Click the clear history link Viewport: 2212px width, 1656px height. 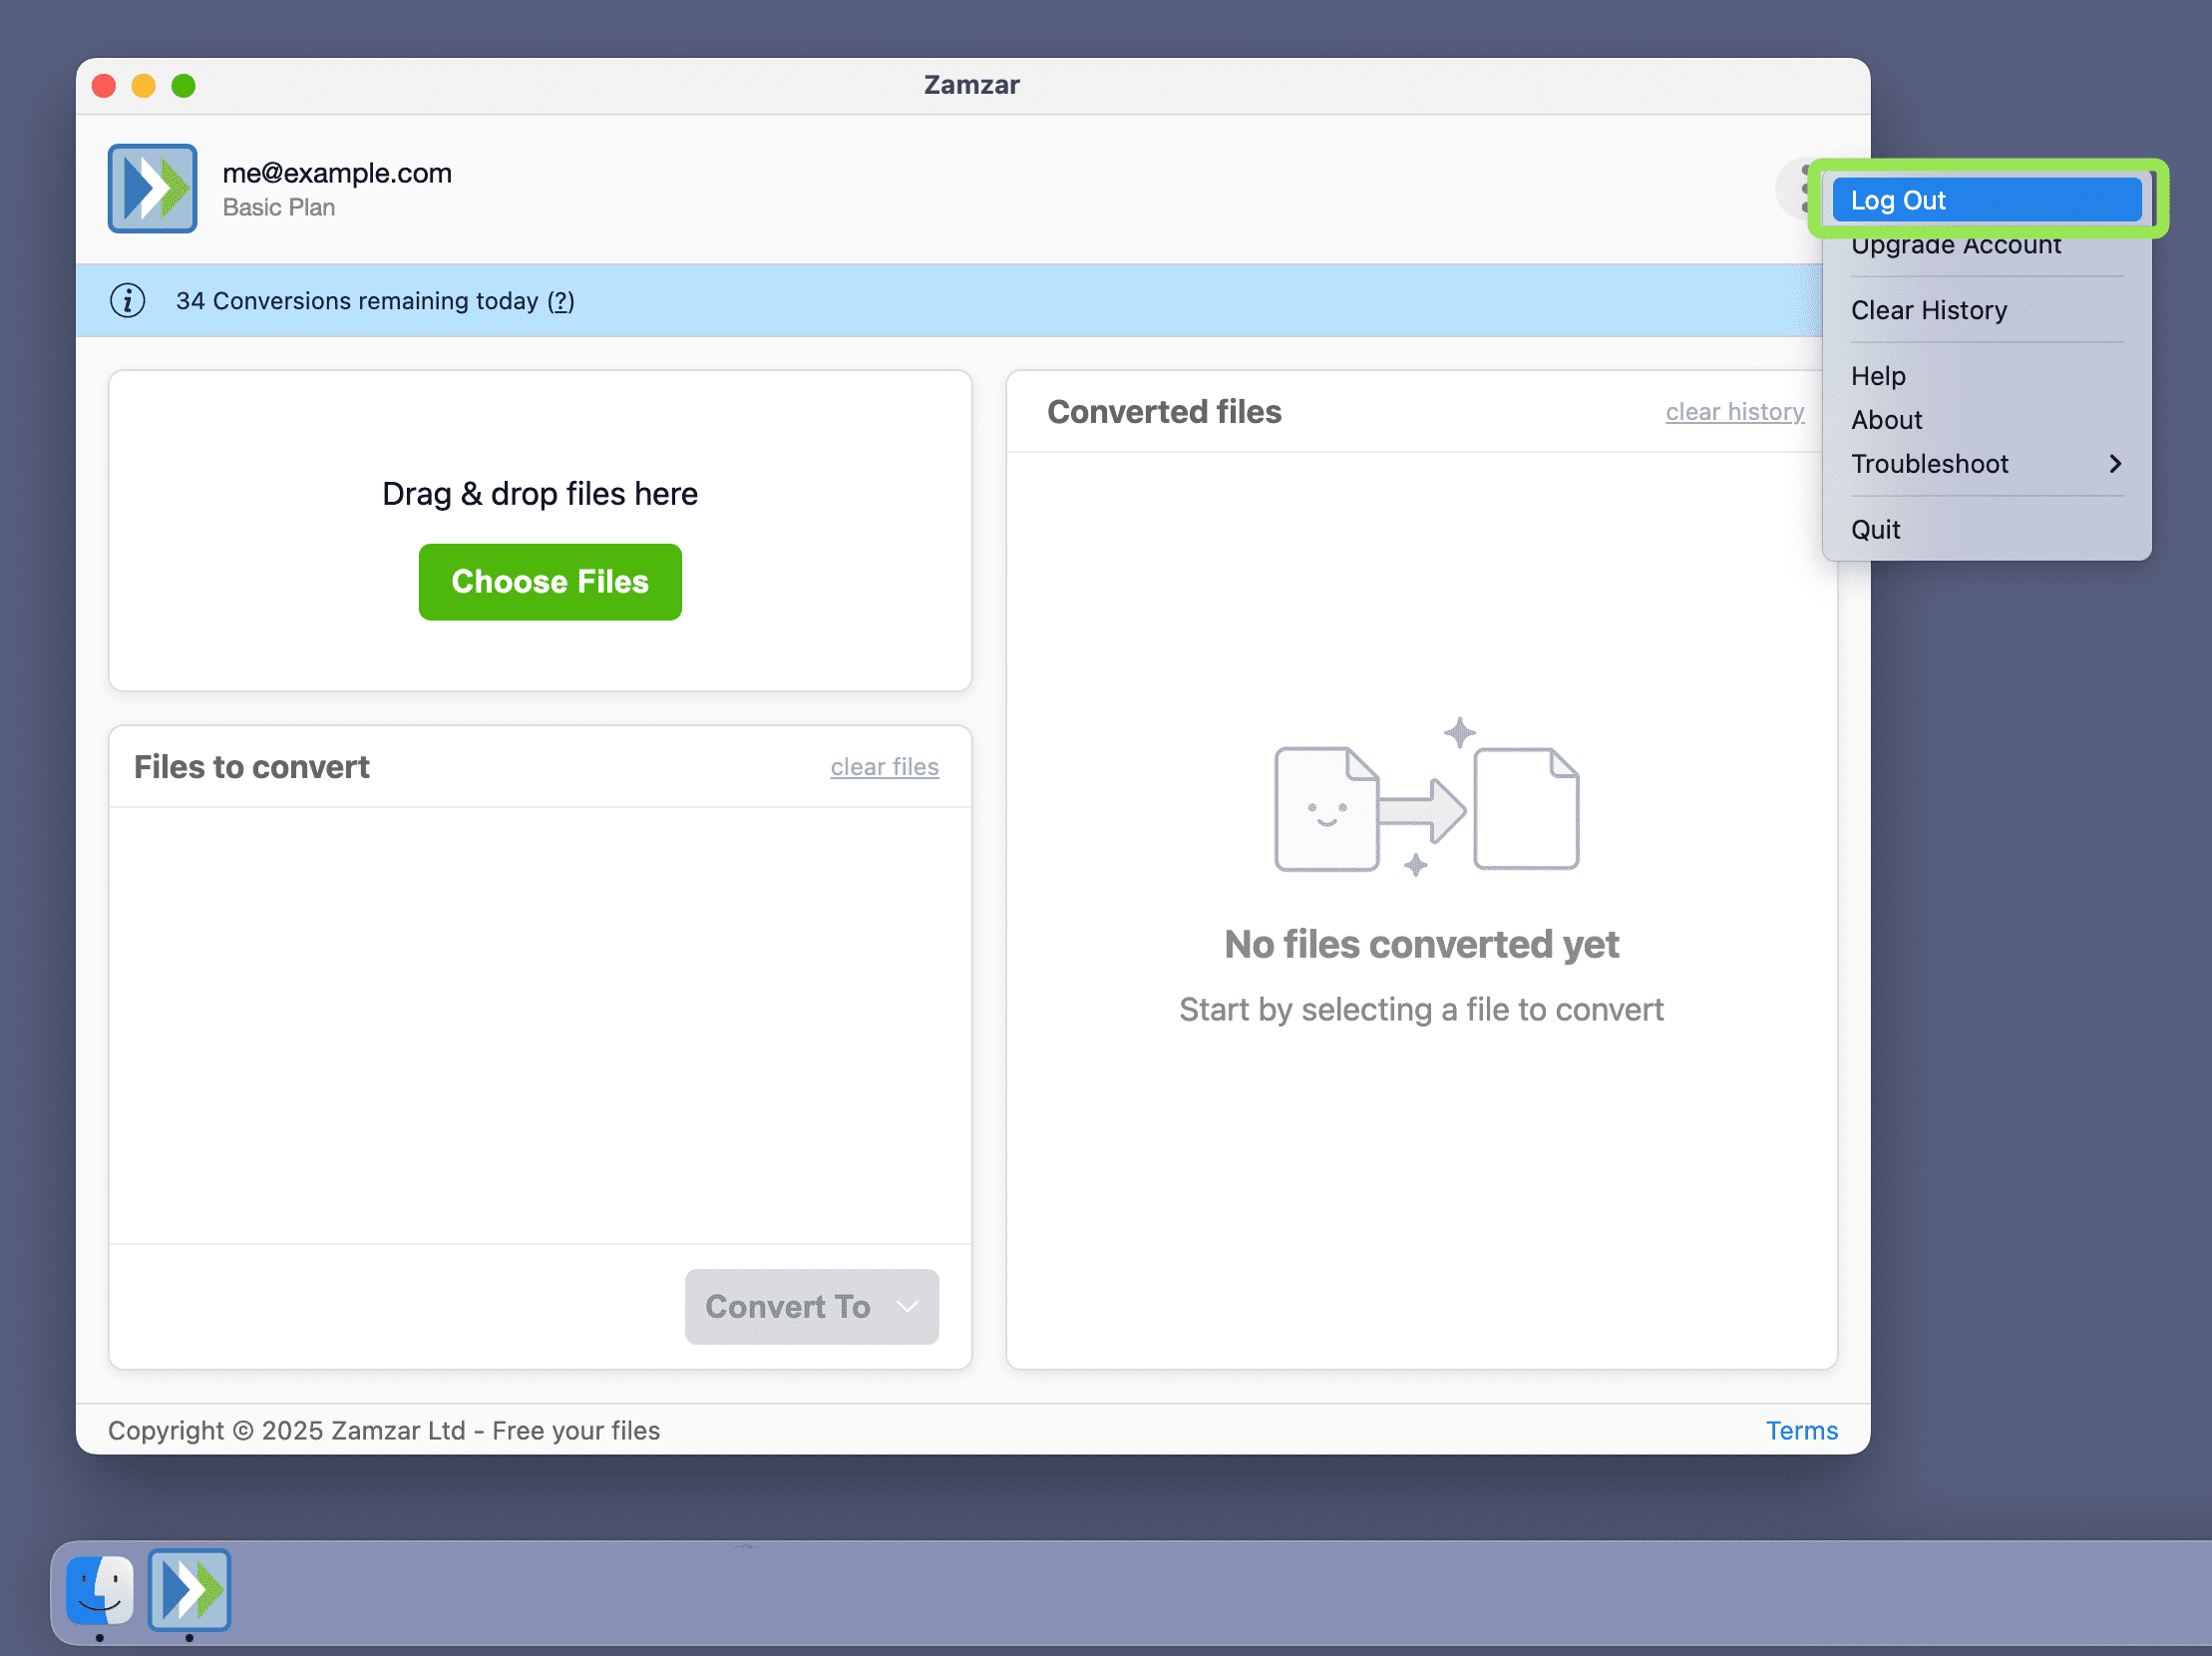(x=1734, y=412)
